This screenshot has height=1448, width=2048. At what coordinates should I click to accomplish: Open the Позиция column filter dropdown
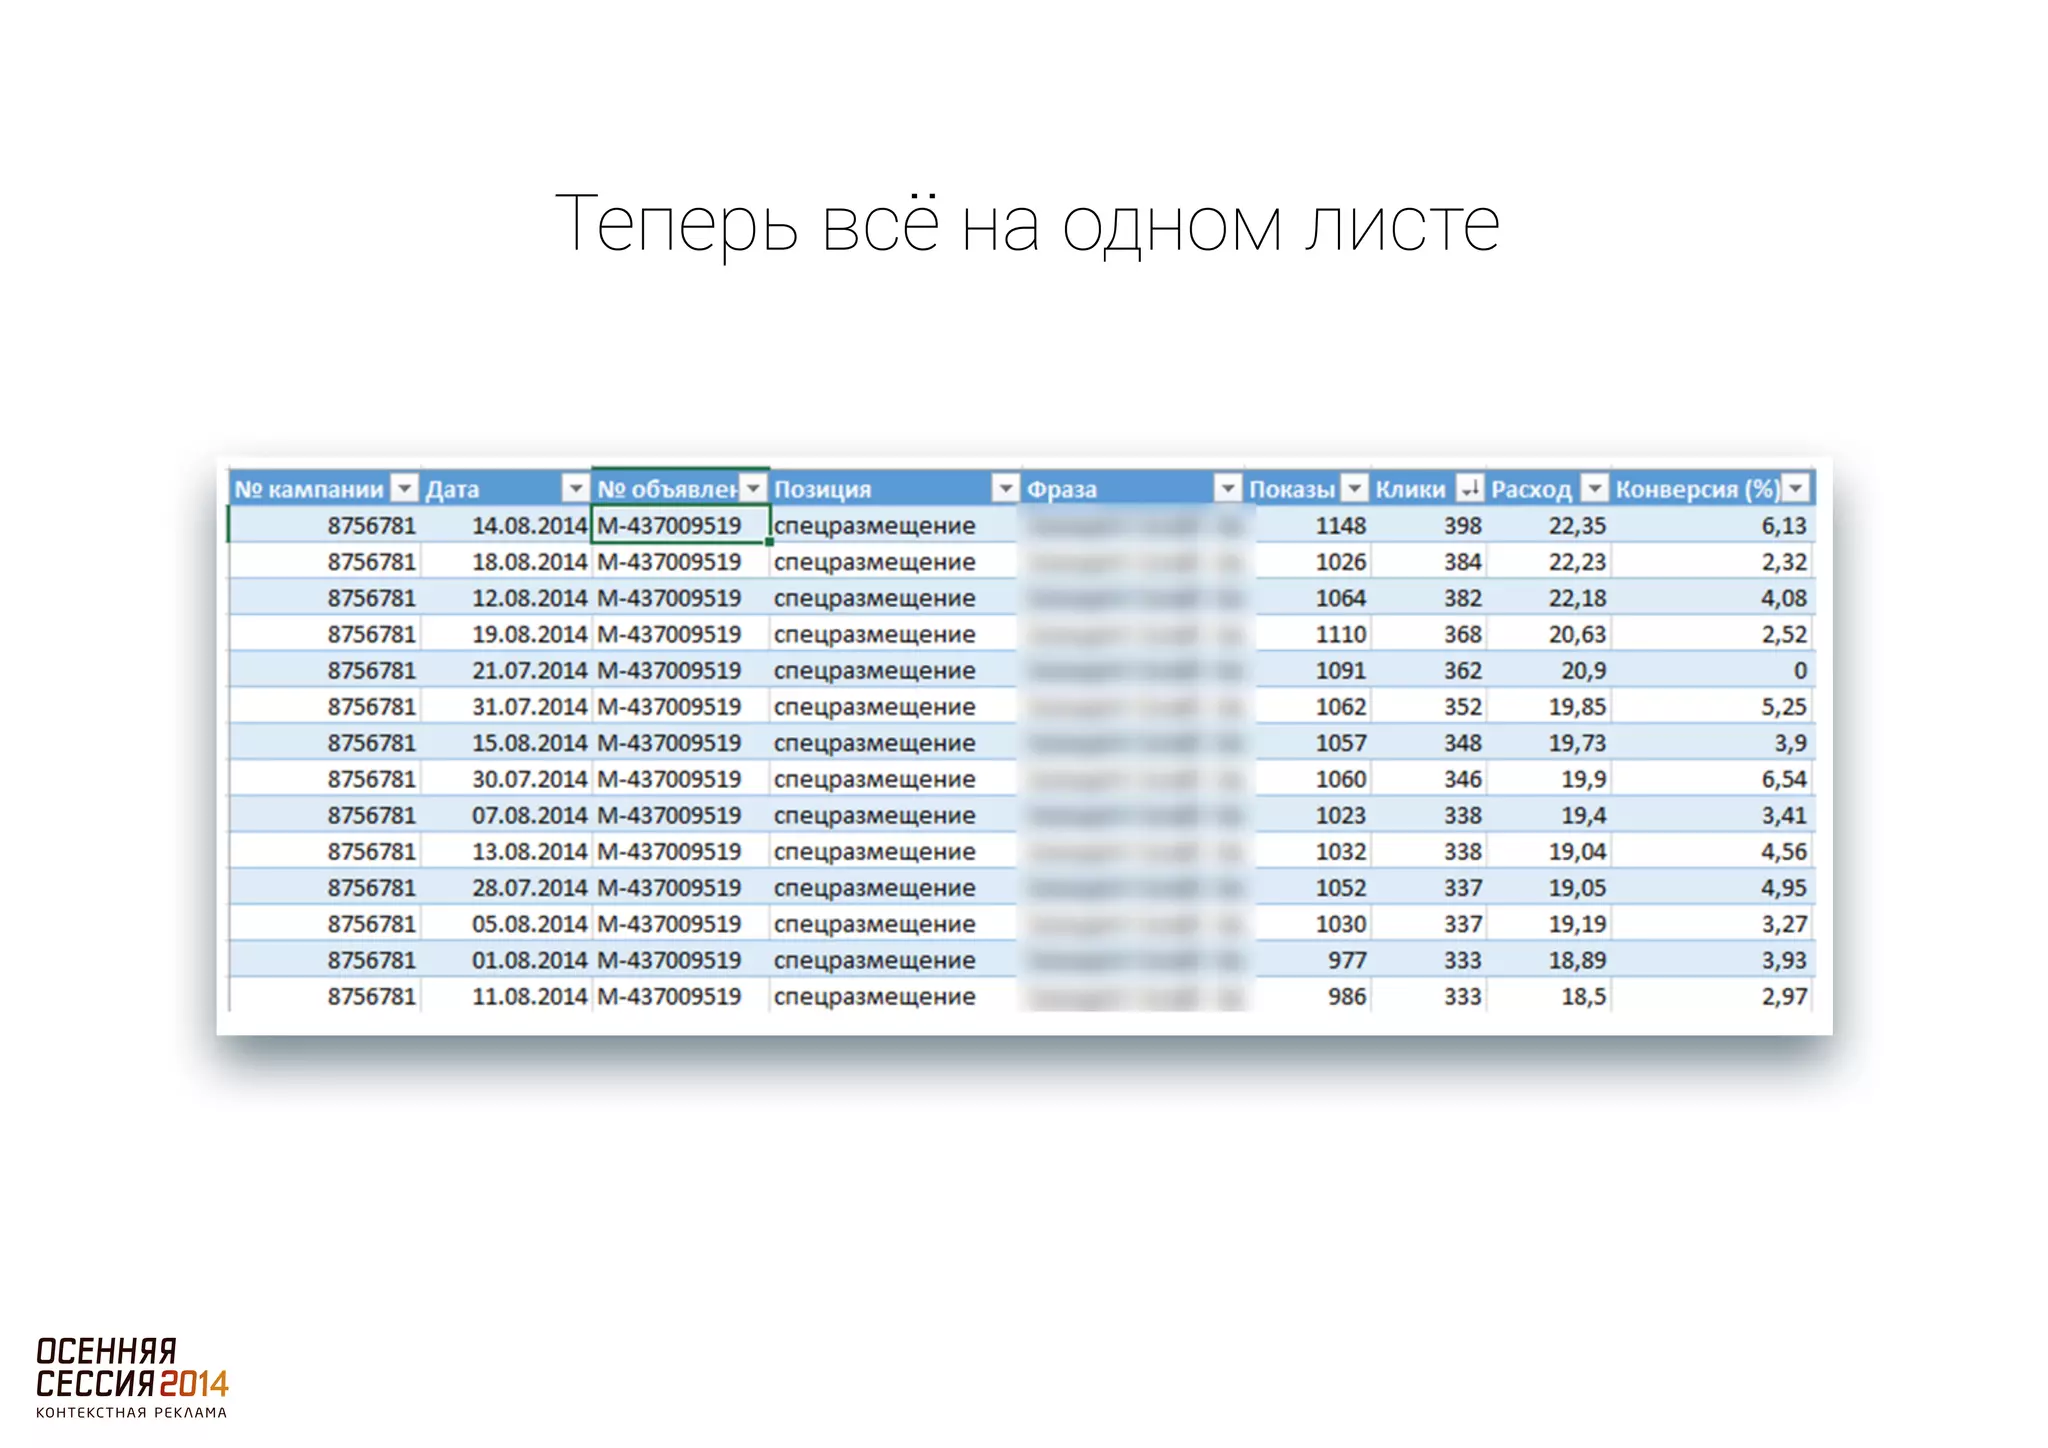pos(1004,488)
